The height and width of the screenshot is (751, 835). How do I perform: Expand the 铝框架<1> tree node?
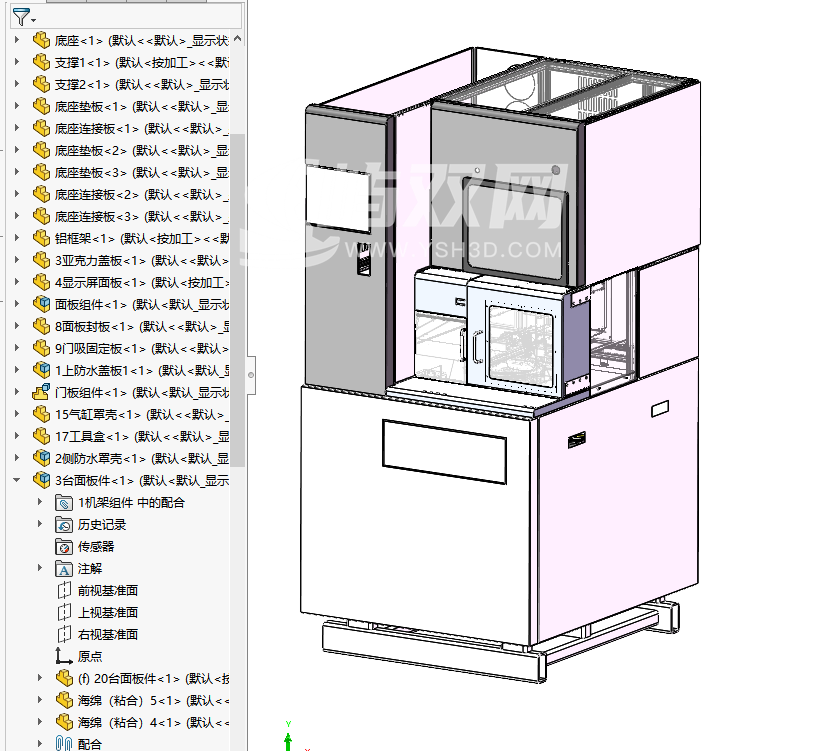(17, 238)
